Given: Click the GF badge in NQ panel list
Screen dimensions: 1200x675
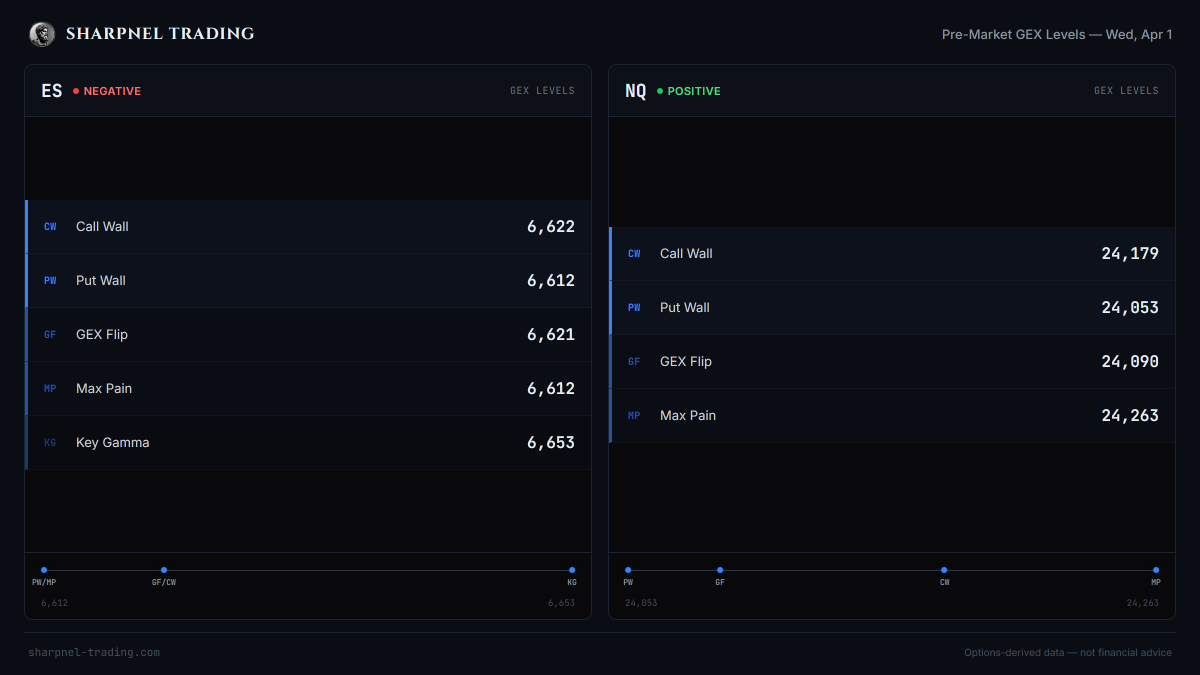Looking at the screenshot, I should click(634, 362).
